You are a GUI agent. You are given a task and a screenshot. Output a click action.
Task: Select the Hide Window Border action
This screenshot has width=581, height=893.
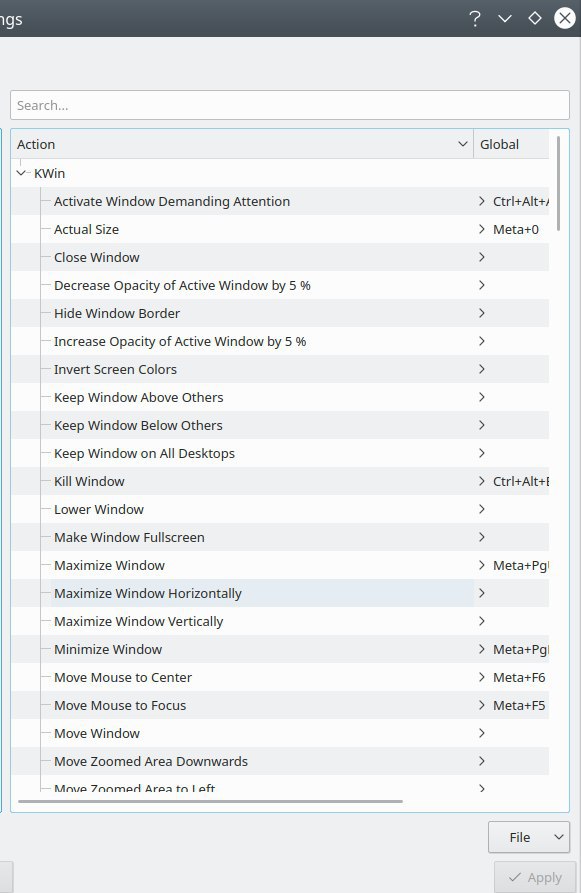(117, 313)
